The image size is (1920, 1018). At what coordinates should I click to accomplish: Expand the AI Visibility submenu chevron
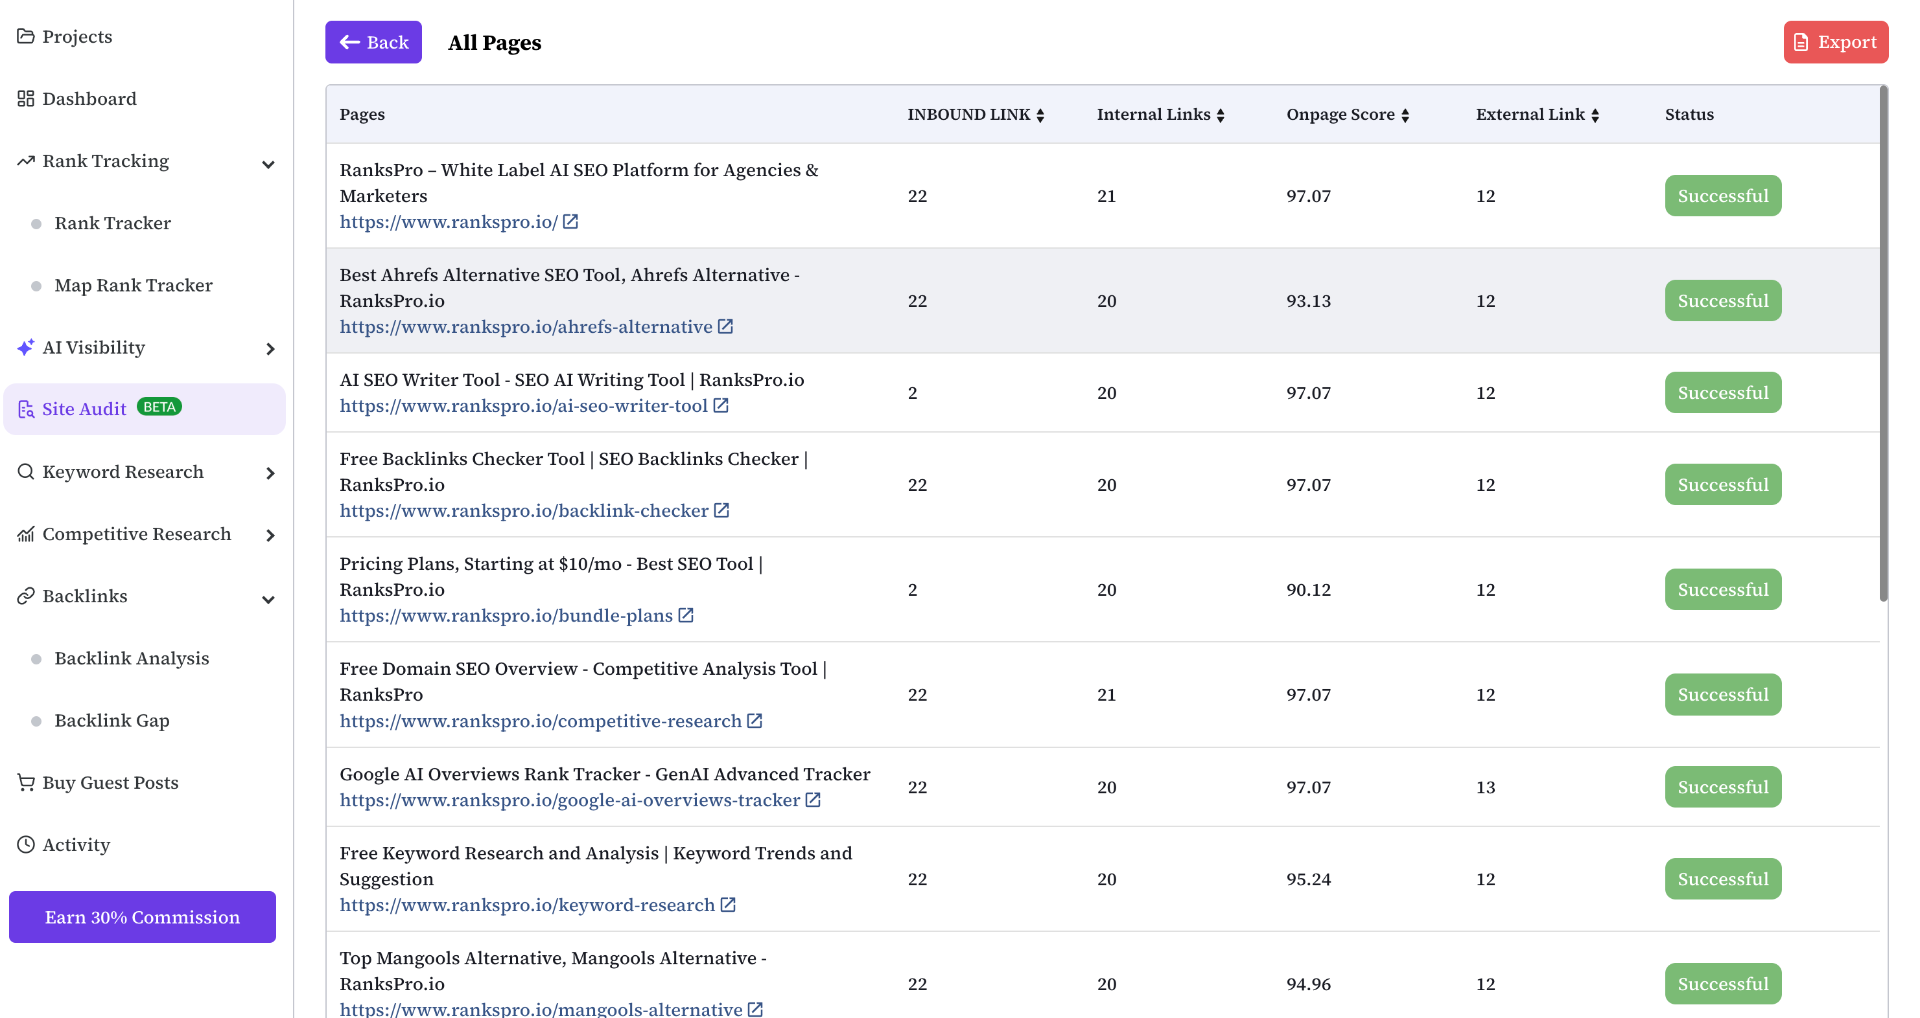pyautogui.click(x=270, y=349)
